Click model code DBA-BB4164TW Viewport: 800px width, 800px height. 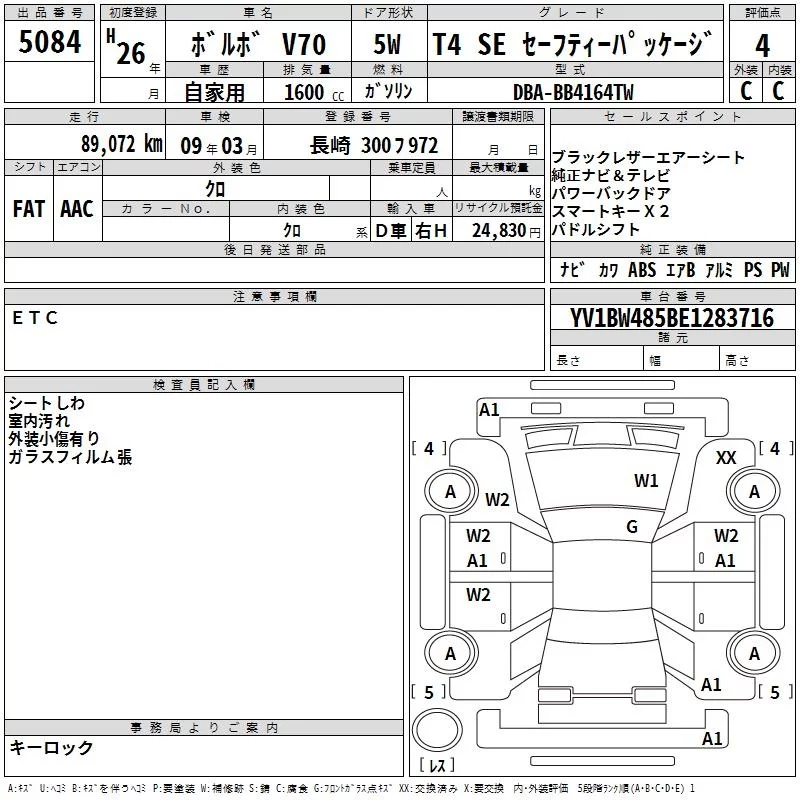coord(573,92)
